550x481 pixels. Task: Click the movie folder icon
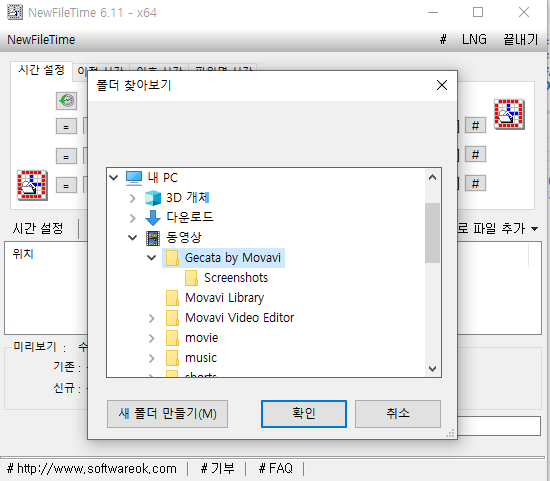click(x=172, y=338)
